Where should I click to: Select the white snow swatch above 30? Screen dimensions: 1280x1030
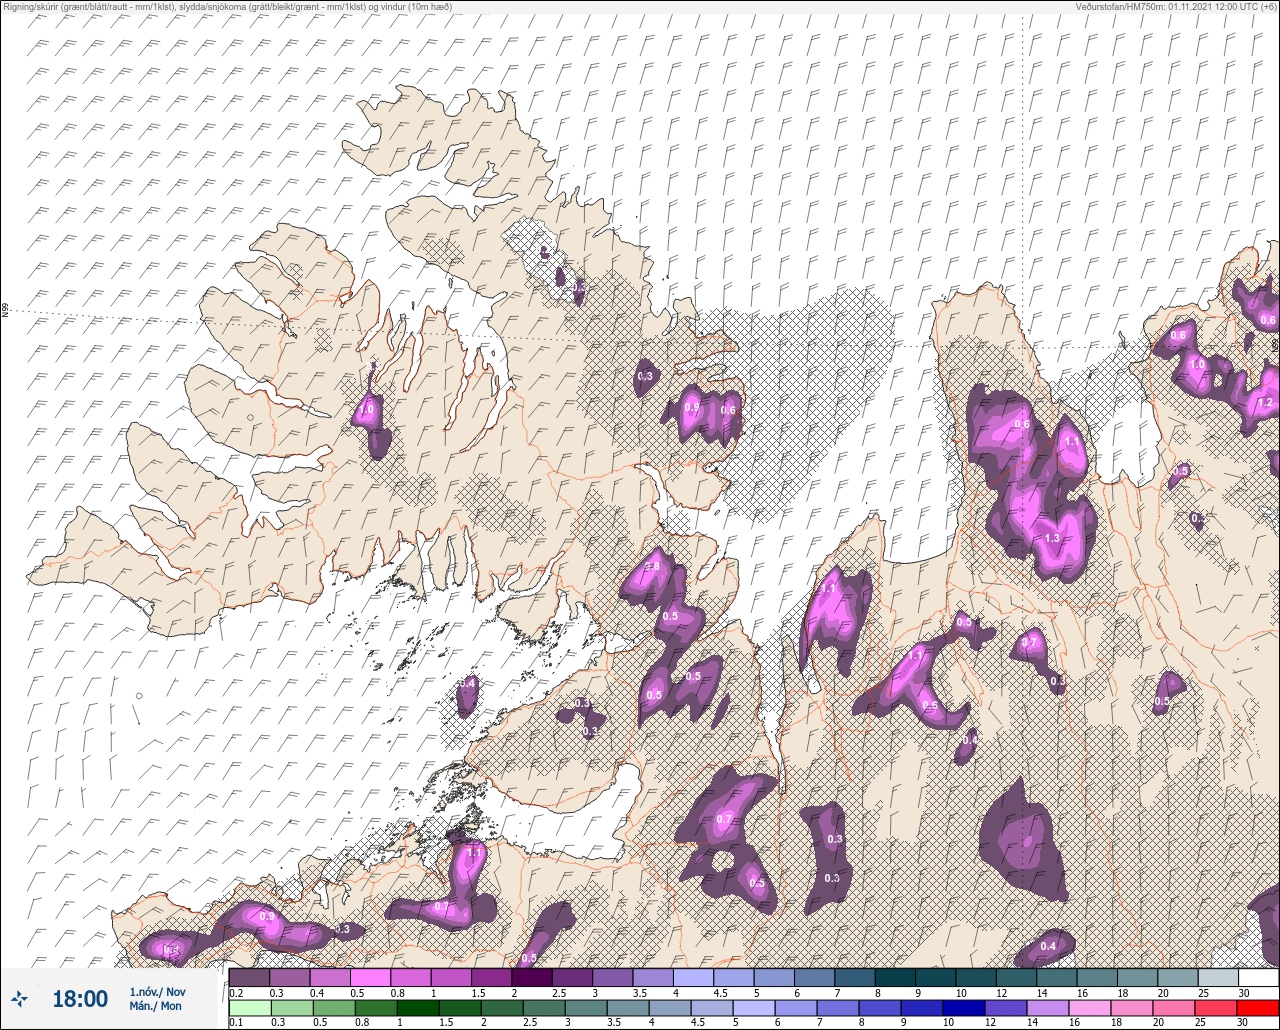pos(1258,977)
